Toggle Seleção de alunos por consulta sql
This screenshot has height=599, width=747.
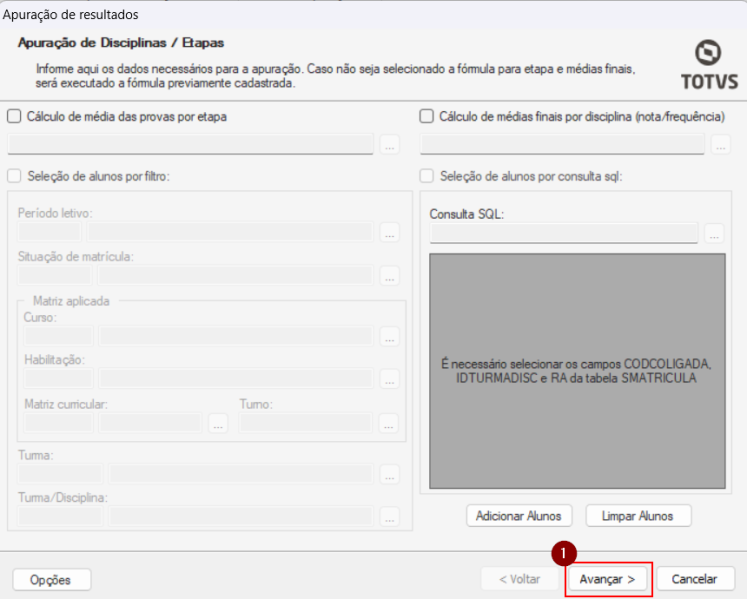pyautogui.click(x=427, y=176)
